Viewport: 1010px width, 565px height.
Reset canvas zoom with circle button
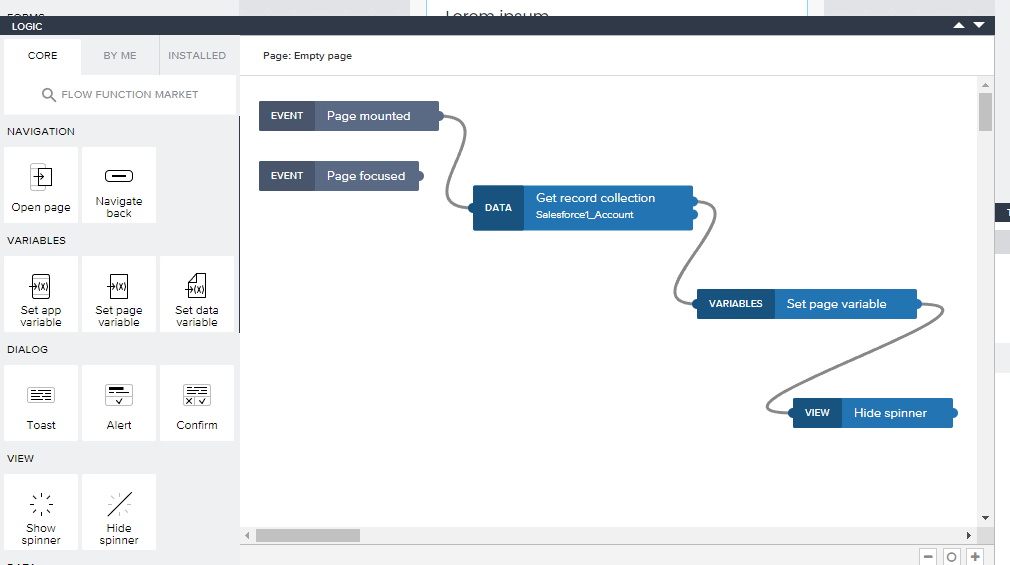click(951, 557)
